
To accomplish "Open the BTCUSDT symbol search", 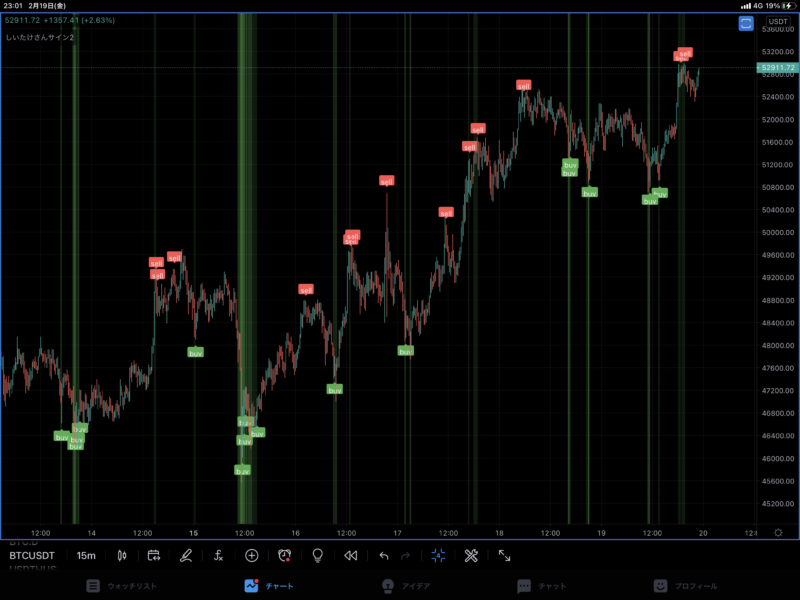I will point(33,555).
